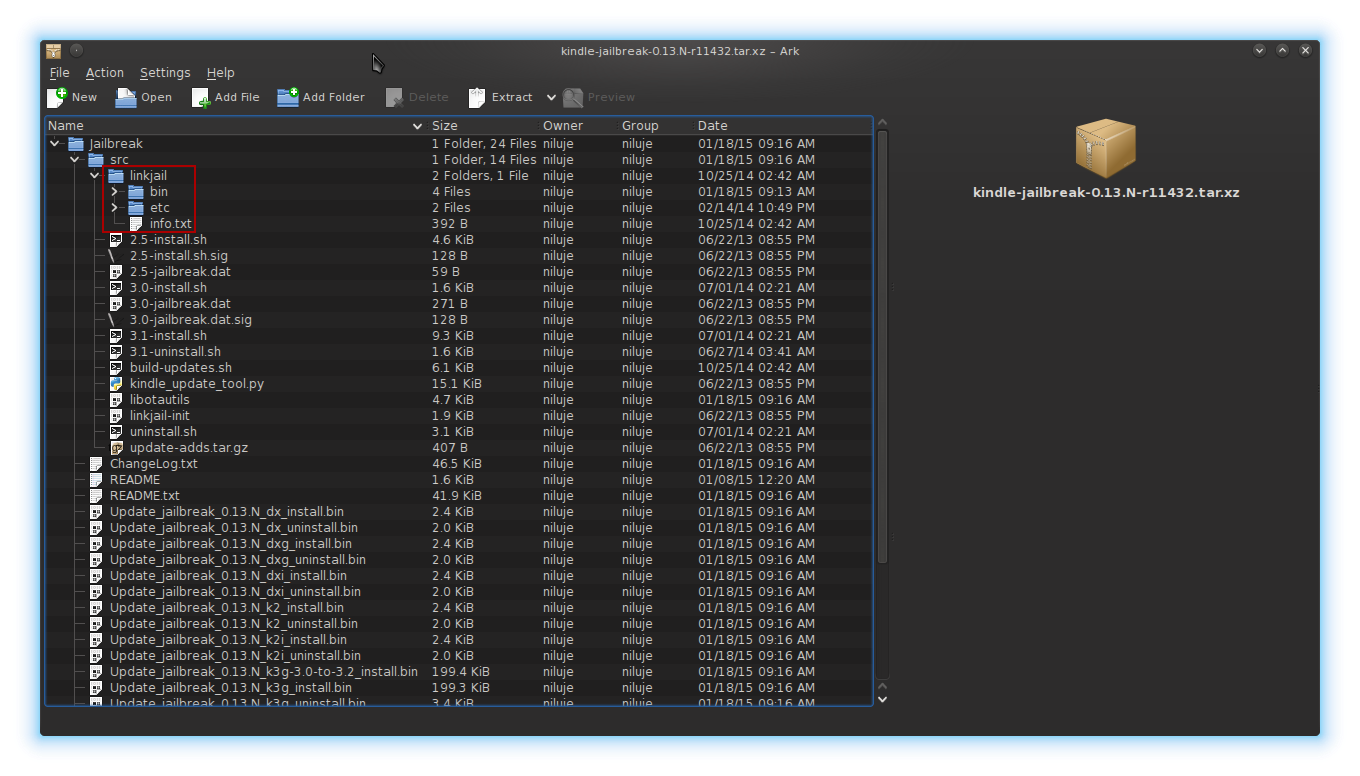Select Update_jailbreak_0.13.N_dxi_install.bin row

(459, 576)
